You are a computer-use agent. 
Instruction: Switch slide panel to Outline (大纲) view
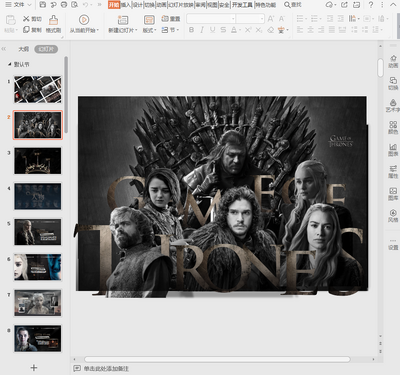pyautogui.click(x=23, y=49)
